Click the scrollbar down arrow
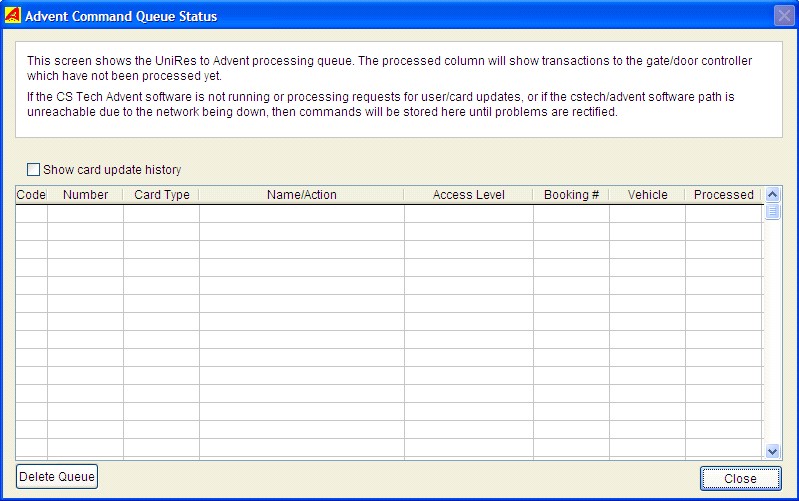The width and height of the screenshot is (799, 501). pos(773,451)
